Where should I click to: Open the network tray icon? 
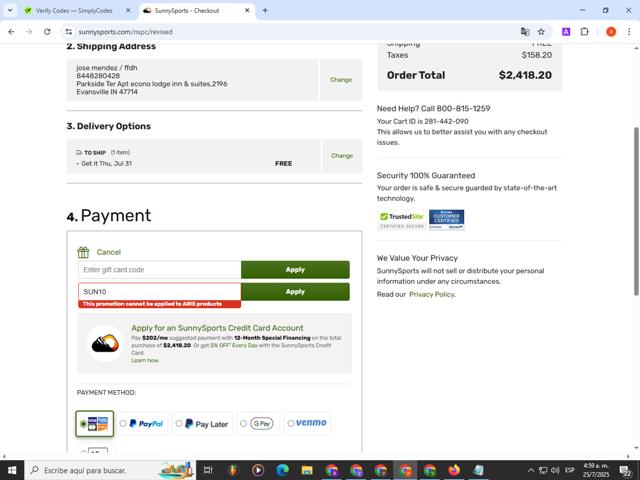tap(543, 470)
